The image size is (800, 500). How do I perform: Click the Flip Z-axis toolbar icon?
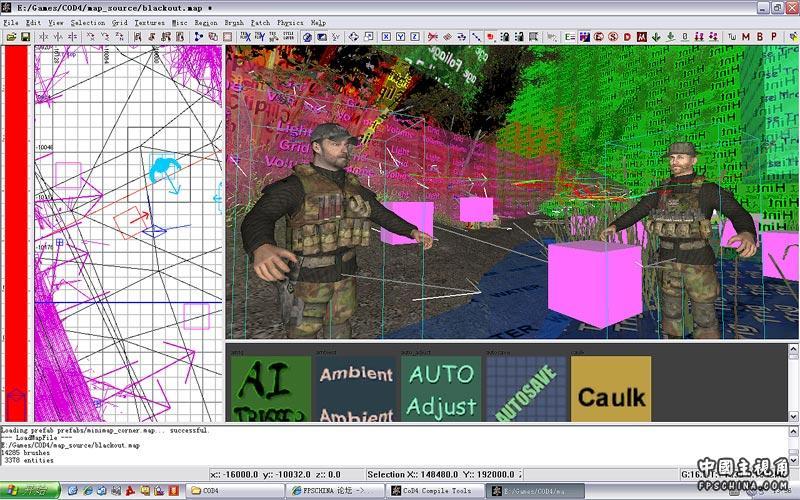(x=73, y=37)
